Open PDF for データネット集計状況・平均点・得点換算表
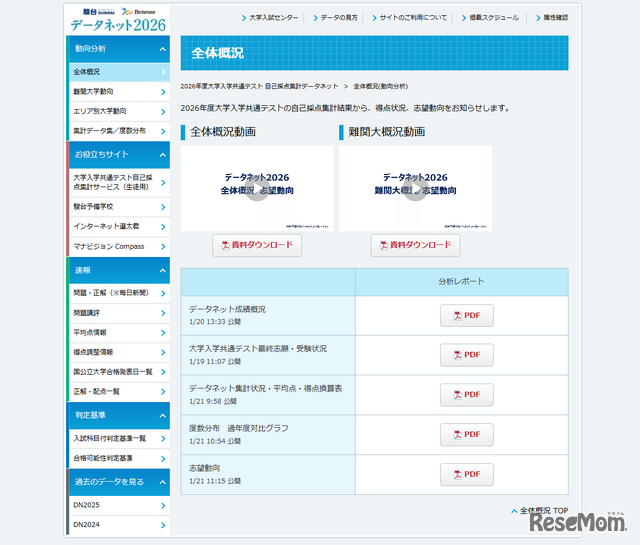 click(x=467, y=395)
